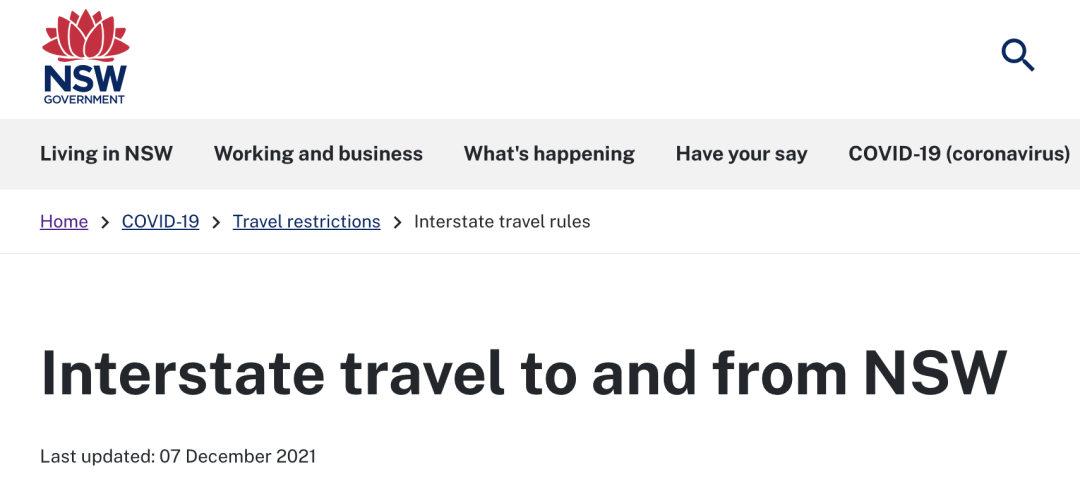Open the Working and business menu
This screenshot has width=1080, height=503.
[x=318, y=154]
